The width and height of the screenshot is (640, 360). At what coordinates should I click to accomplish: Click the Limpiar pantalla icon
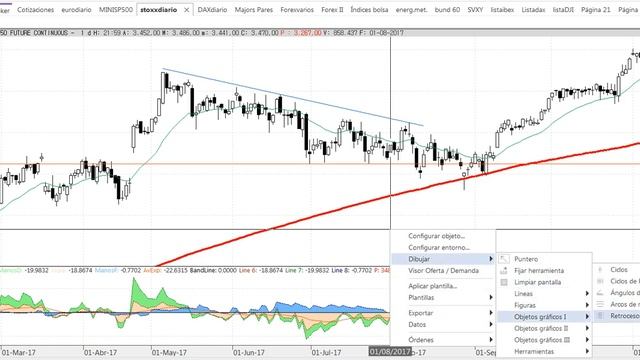[x=504, y=282]
